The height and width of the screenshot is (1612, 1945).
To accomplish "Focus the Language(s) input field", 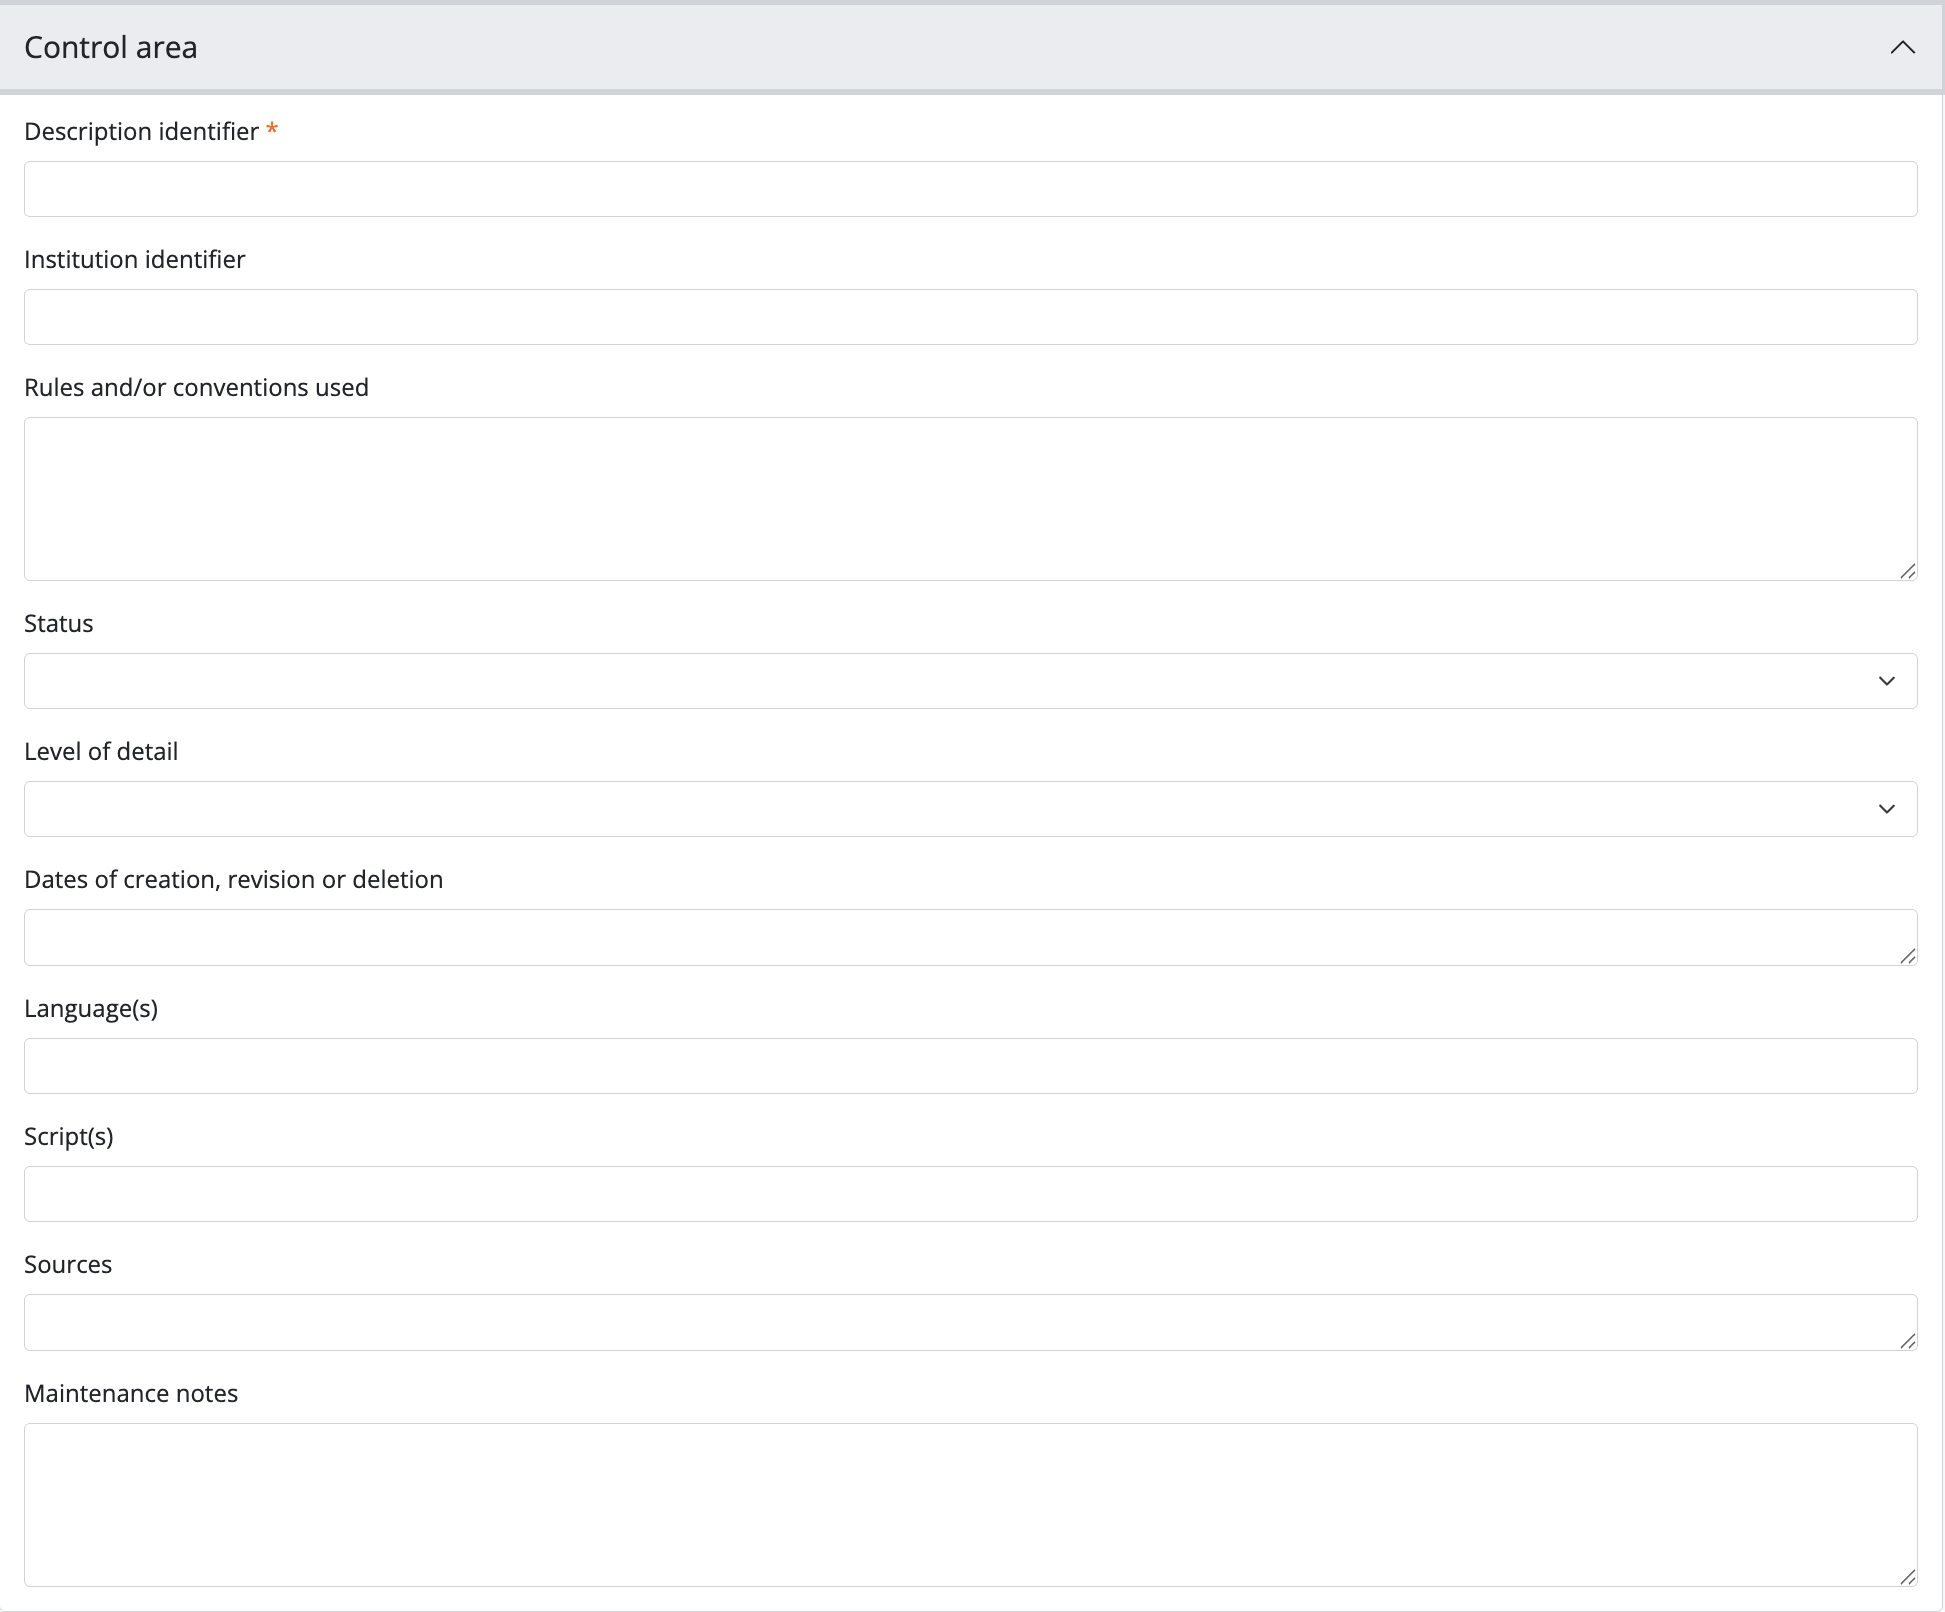I will point(970,1066).
